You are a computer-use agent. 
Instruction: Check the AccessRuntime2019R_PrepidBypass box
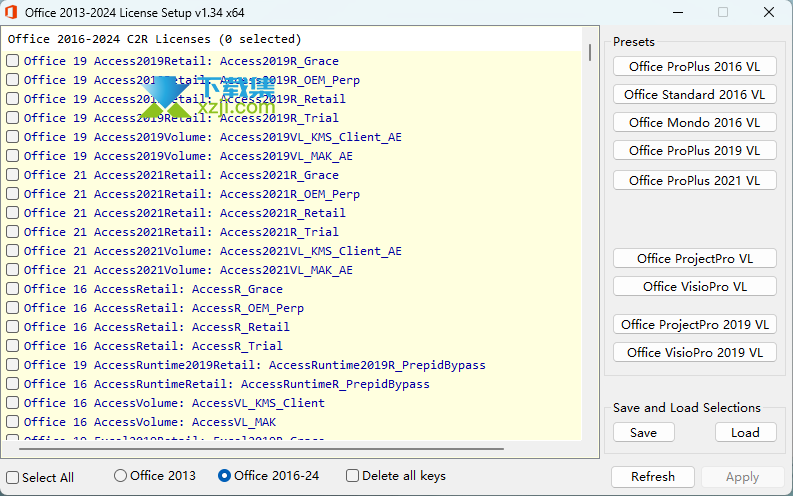pos(13,365)
